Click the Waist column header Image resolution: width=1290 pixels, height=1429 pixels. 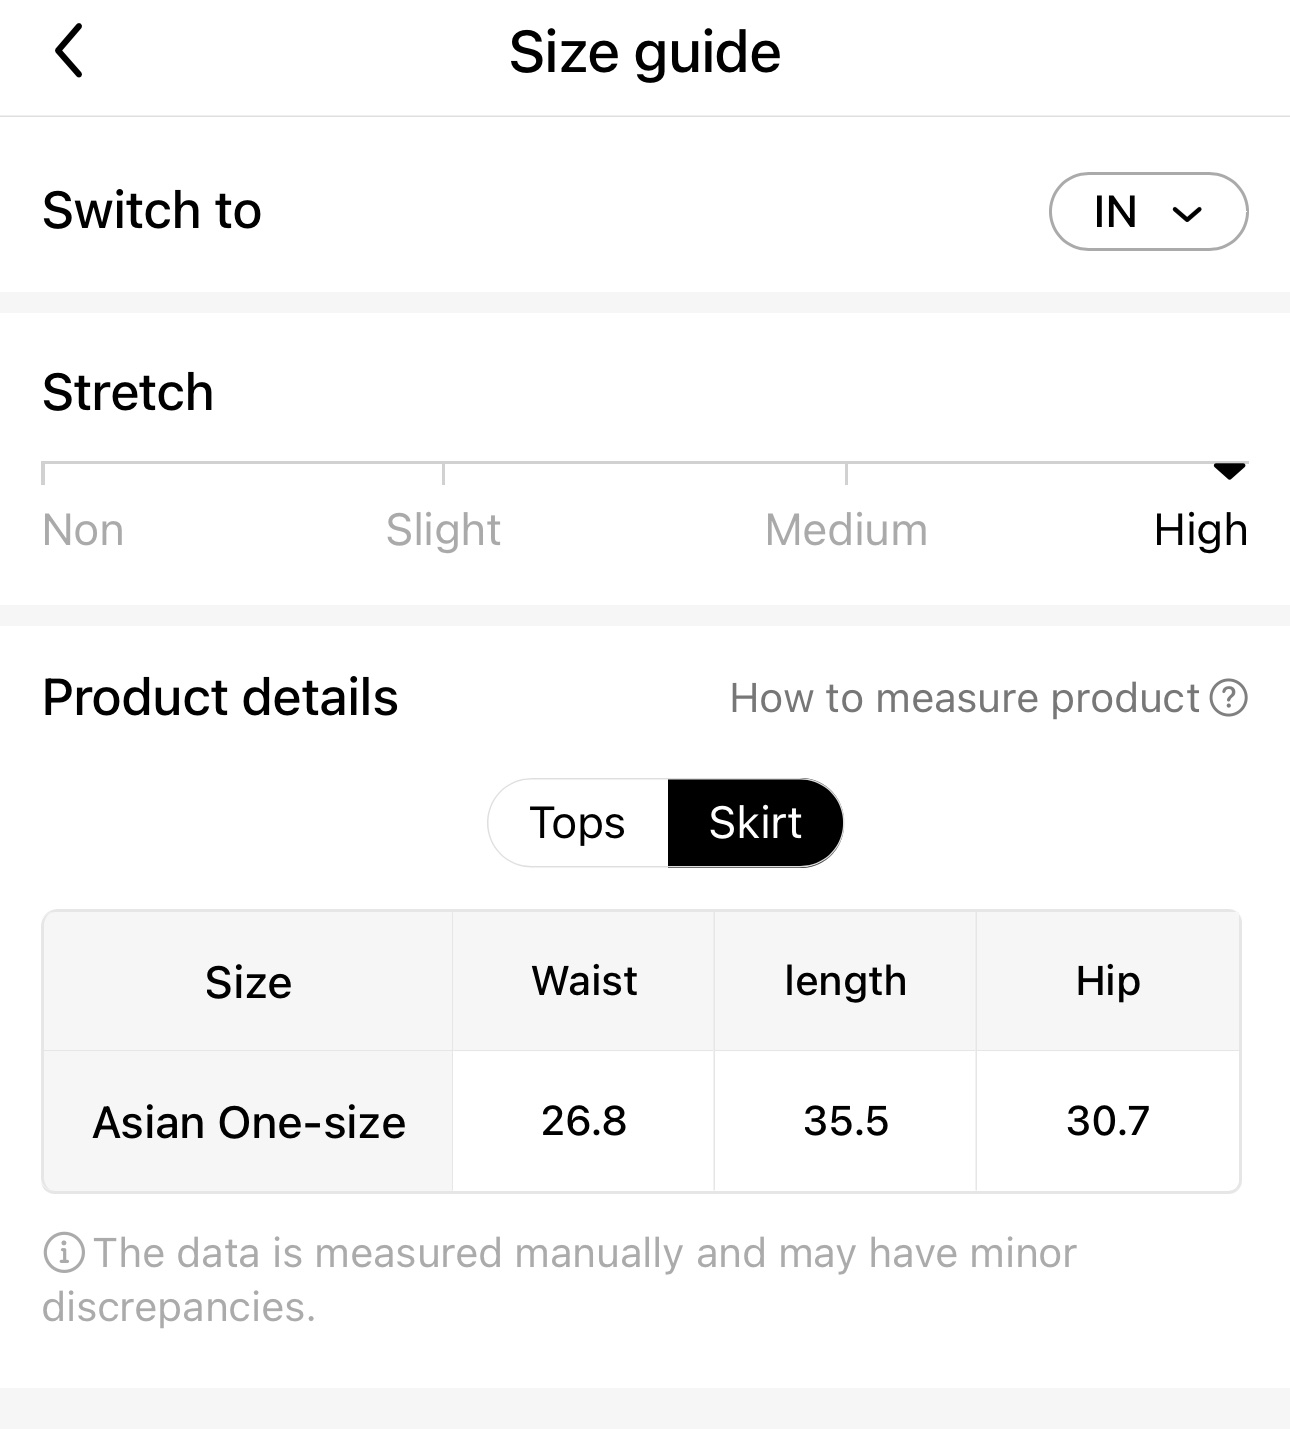584,981
